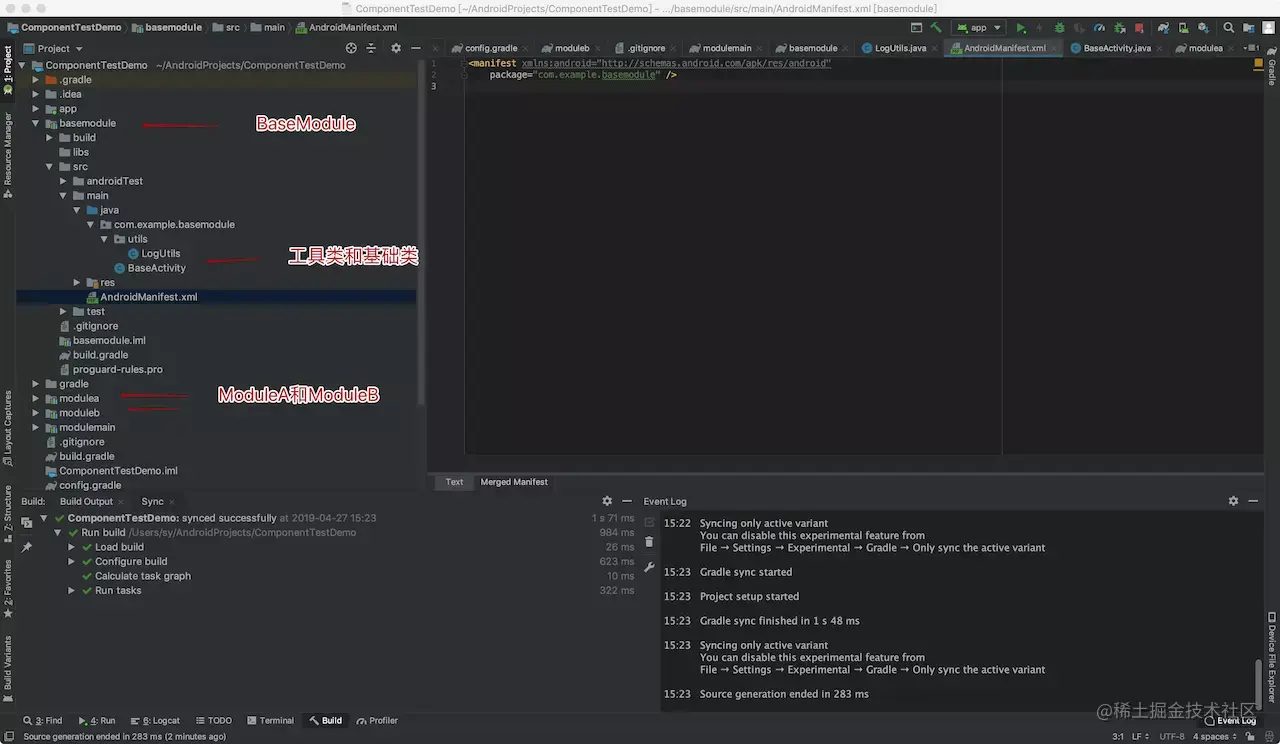Click Scroll from Source target icon
This screenshot has height=744, width=1280.
tap(351, 48)
